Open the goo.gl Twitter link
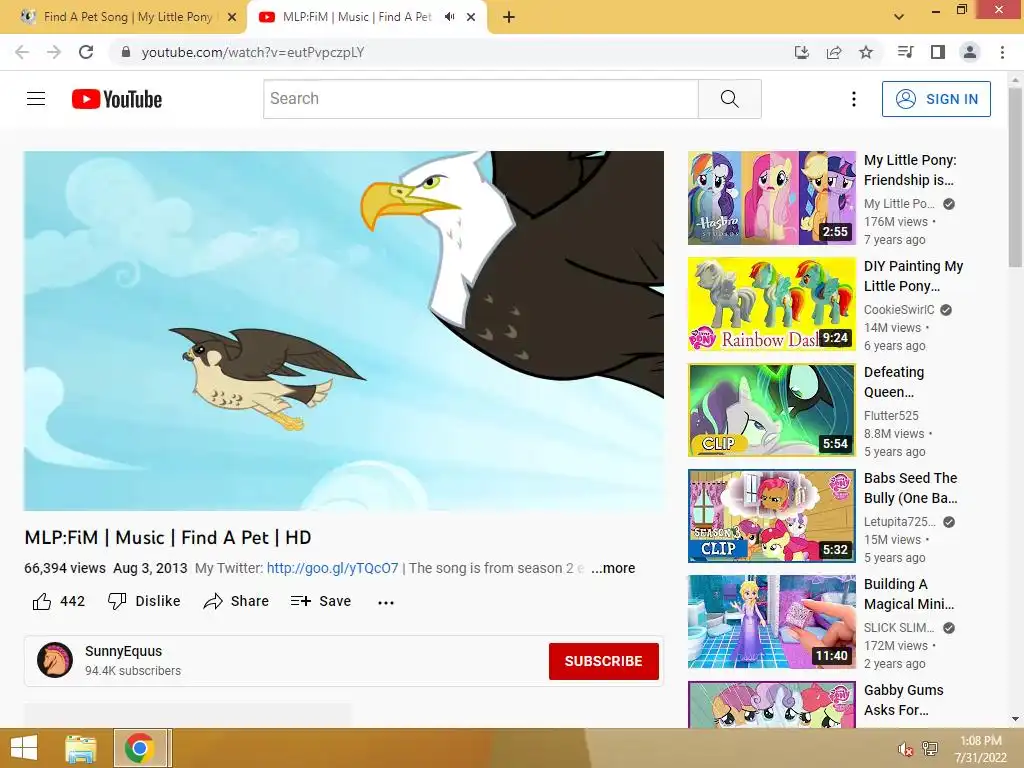The width and height of the screenshot is (1024, 768). [x=332, y=568]
